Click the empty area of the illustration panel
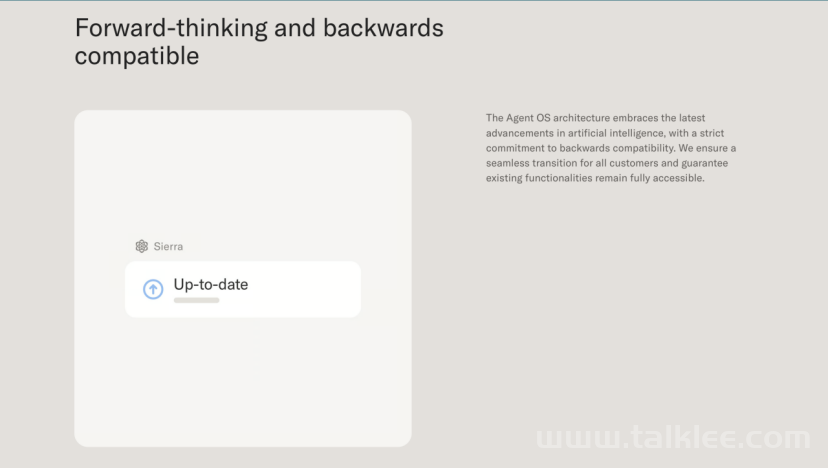The width and height of the screenshot is (828, 468). pyautogui.click(x=243, y=174)
